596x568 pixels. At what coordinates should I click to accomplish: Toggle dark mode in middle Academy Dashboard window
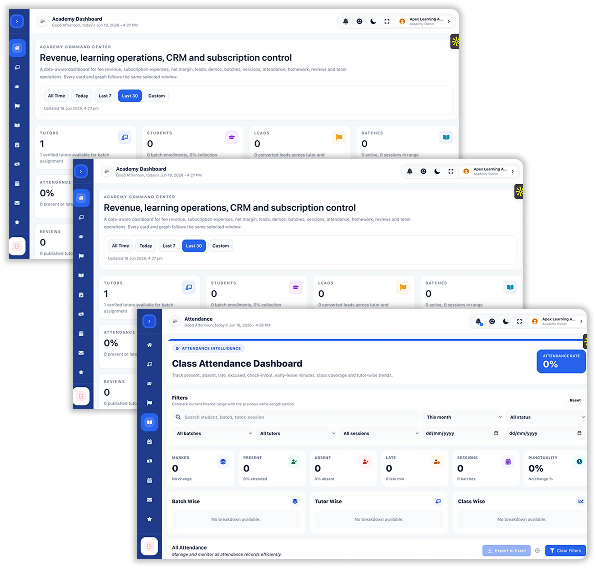[x=437, y=171]
